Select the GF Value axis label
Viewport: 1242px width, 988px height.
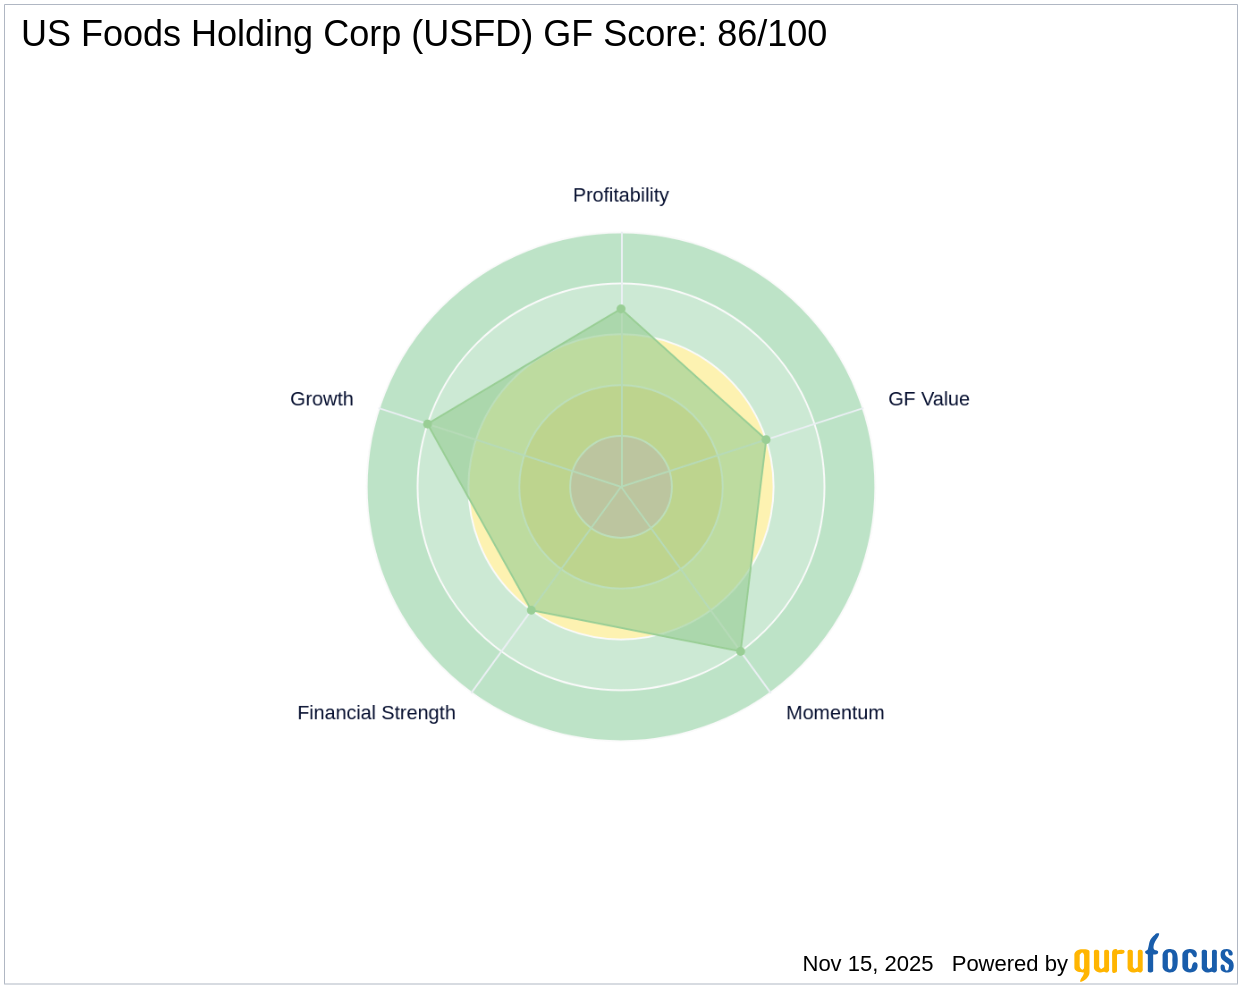(x=928, y=399)
